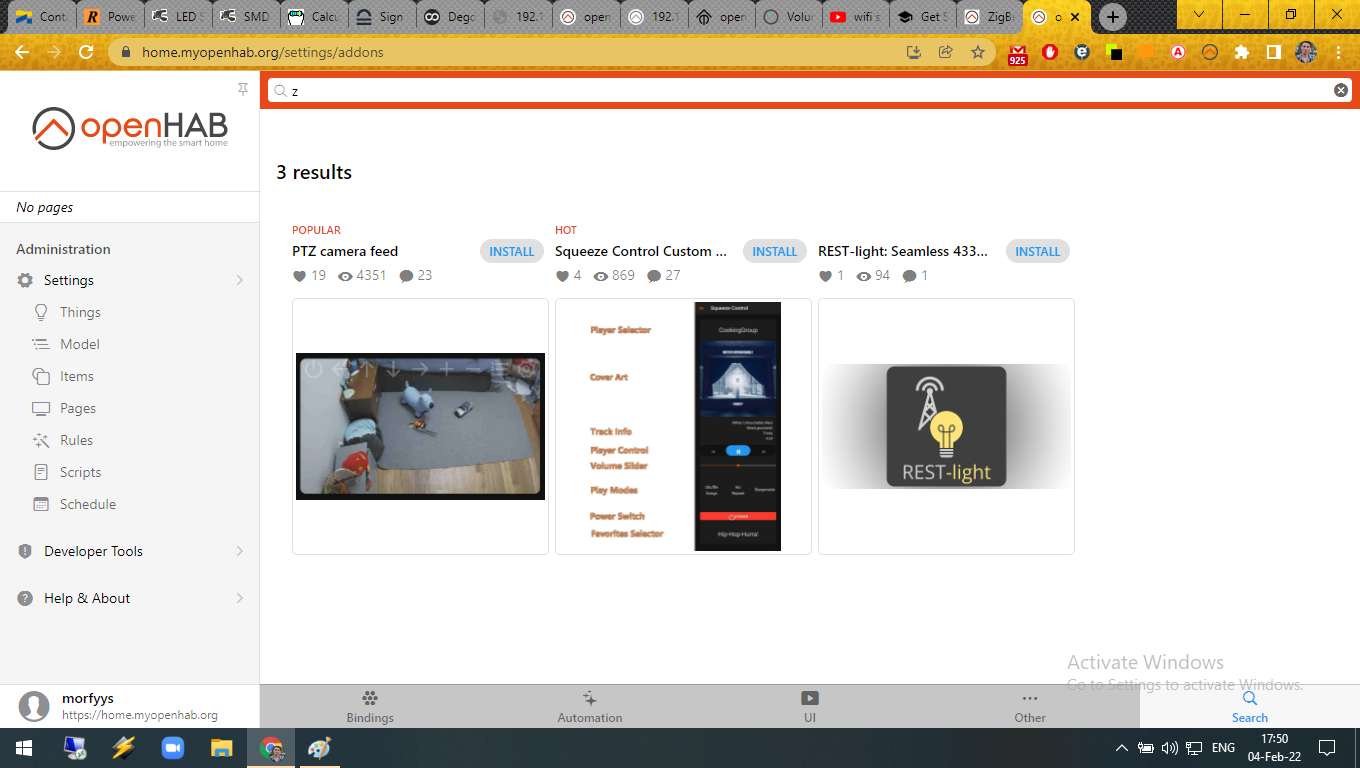Share this page from the address bar
Viewport: 1360px width, 768px height.
(946, 52)
